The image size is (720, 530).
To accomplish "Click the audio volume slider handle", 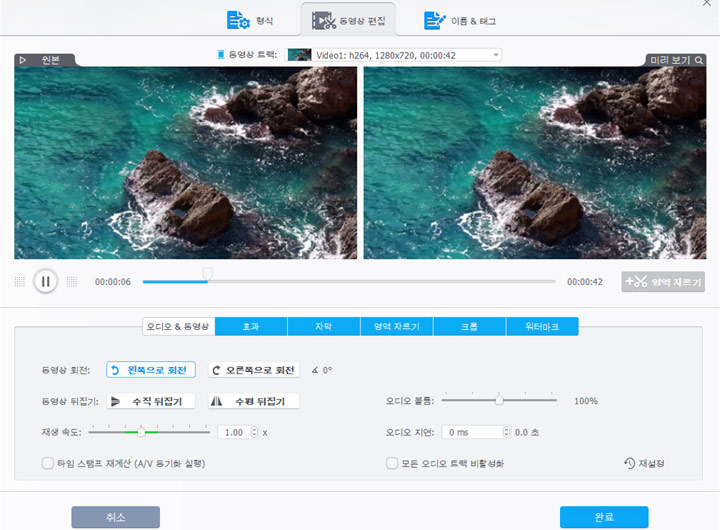I will coord(499,400).
